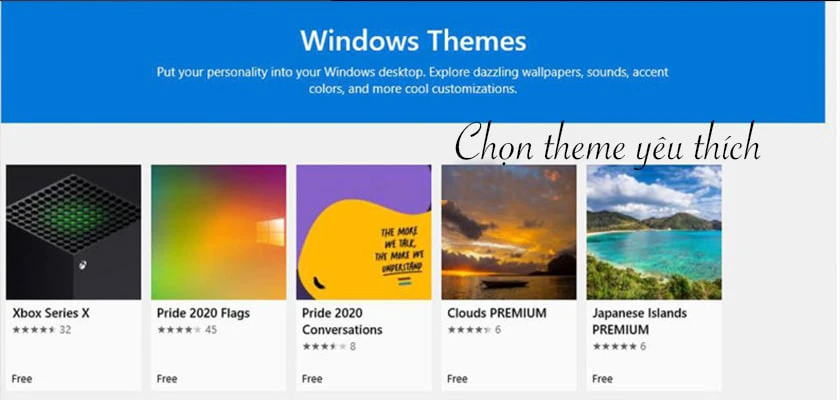Open the Japanese Islands PREMIUM beach thumbnail
Screen dimensions: 840x400
click(x=654, y=232)
